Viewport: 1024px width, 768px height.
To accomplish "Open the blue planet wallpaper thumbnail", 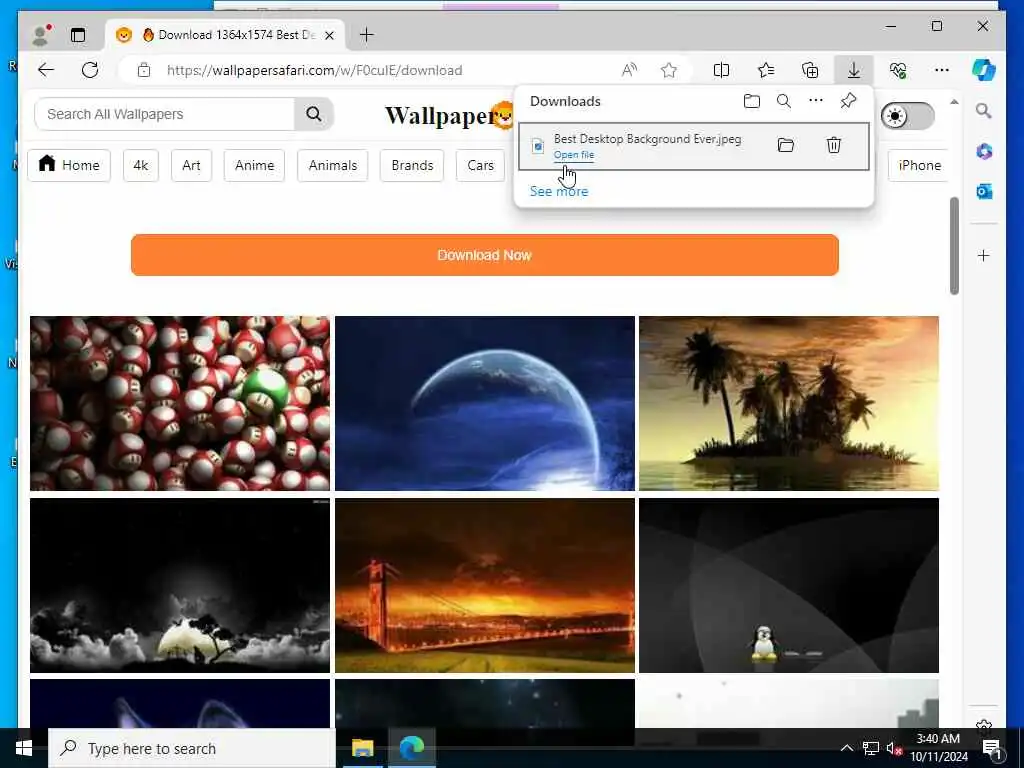I will click(485, 404).
